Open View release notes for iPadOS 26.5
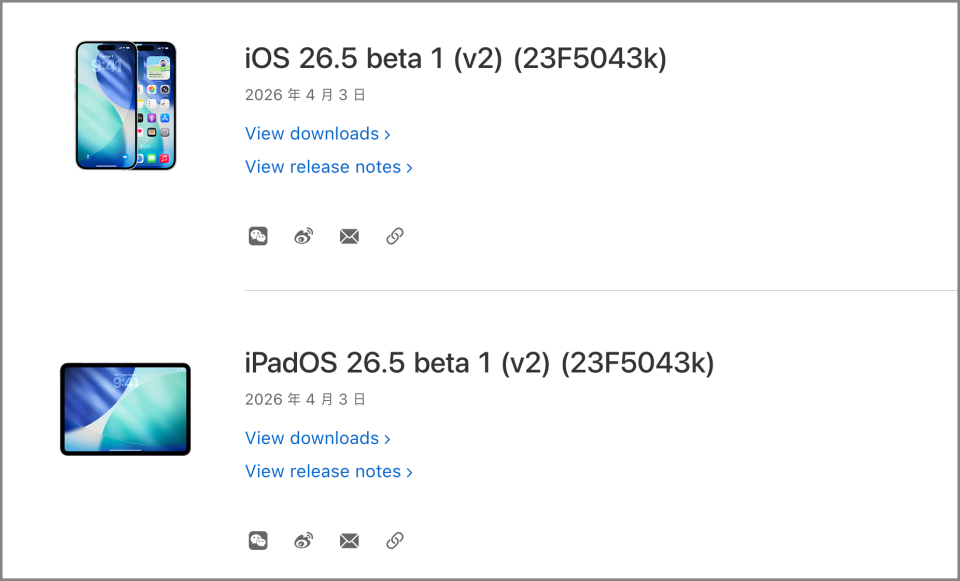The width and height of the screenshot is (960, 581). click(323, 471)
